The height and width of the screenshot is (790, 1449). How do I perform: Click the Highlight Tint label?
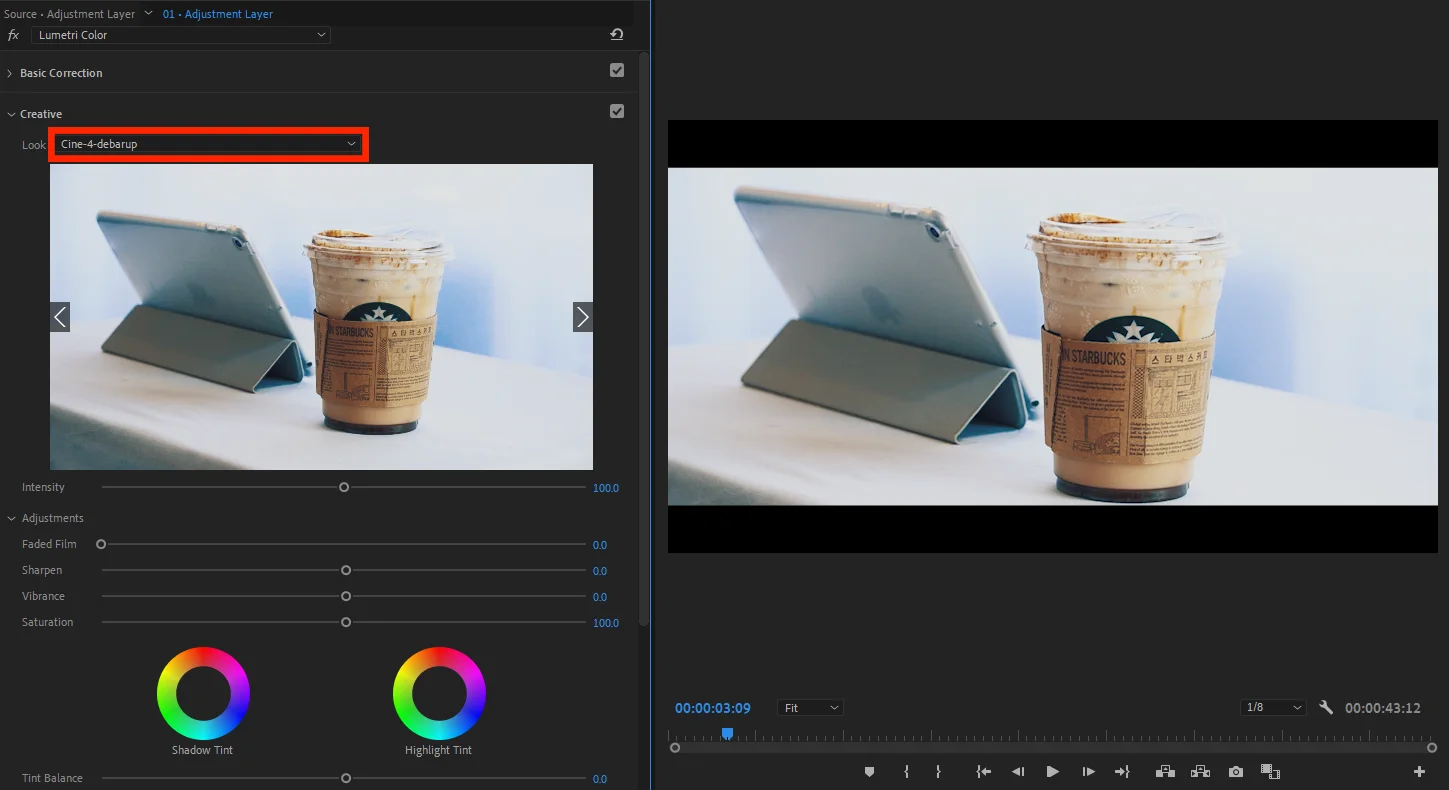click(438, 750)
